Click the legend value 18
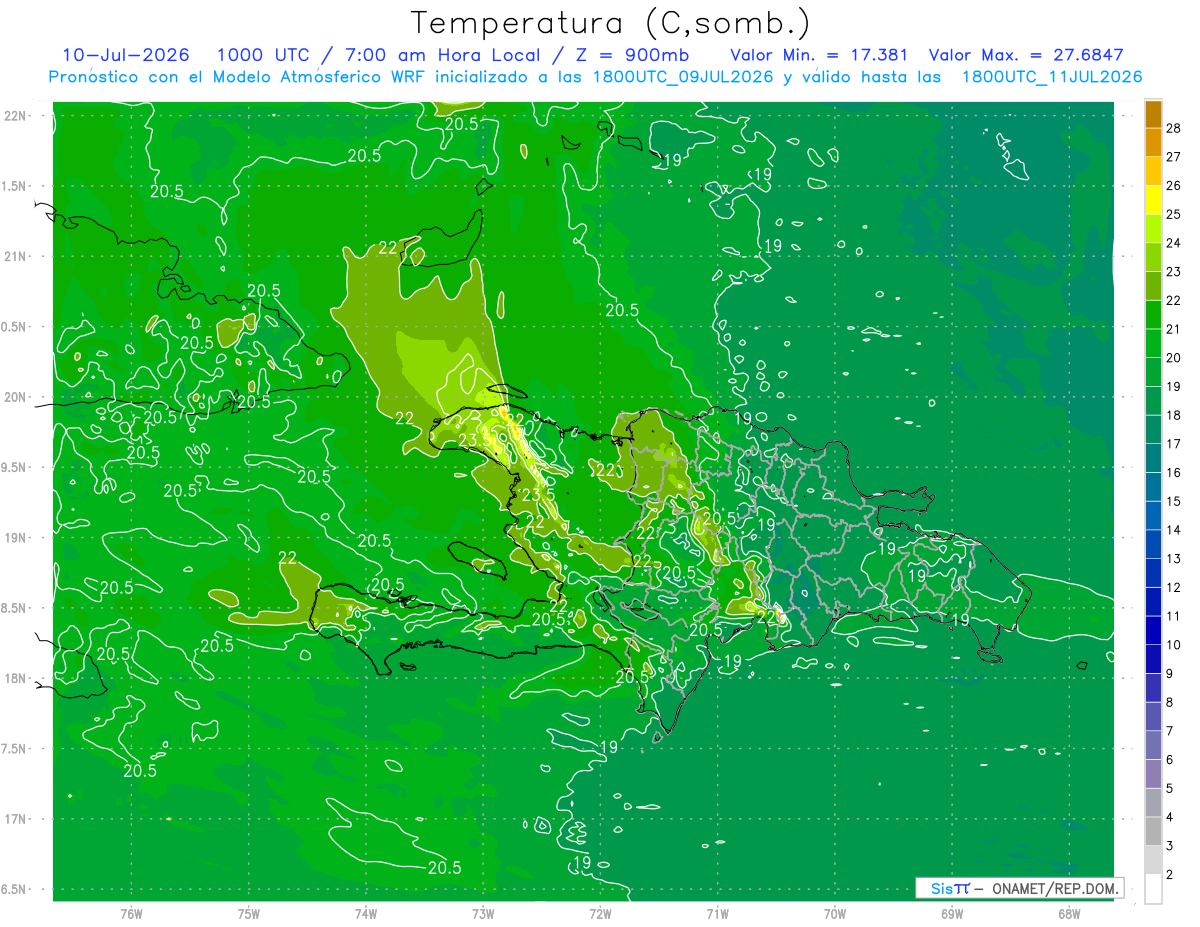 (x=1174, y=415)
